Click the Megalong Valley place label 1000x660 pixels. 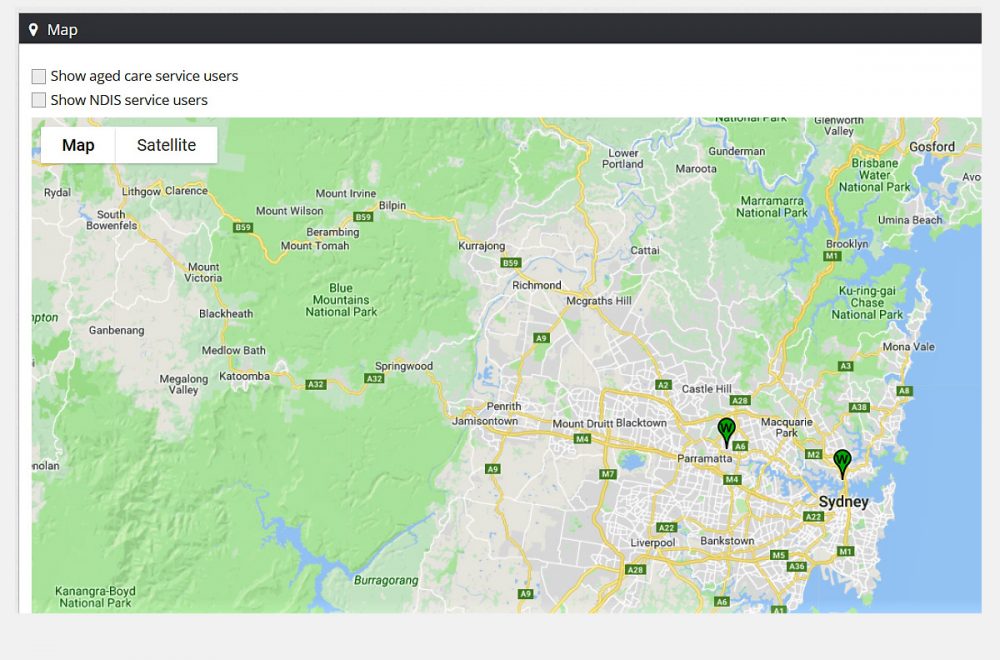pos(184,385)
